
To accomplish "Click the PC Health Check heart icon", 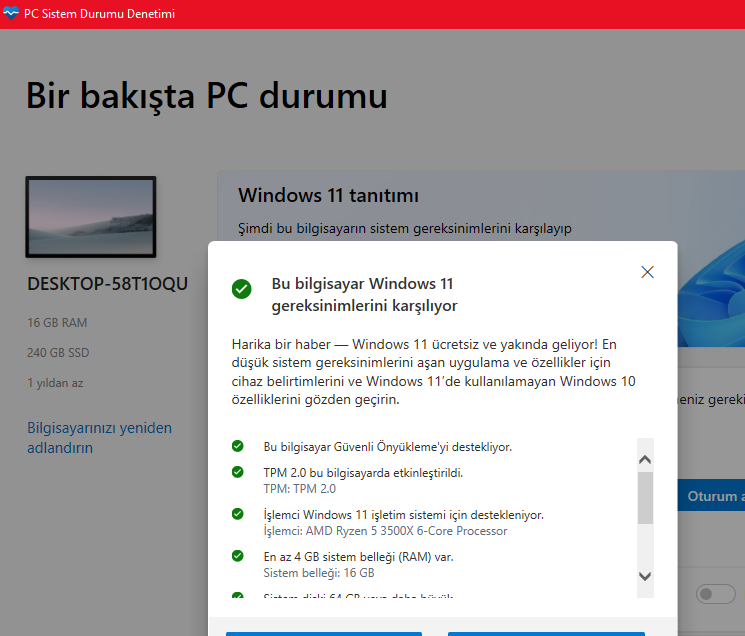I will click(10, 13).
